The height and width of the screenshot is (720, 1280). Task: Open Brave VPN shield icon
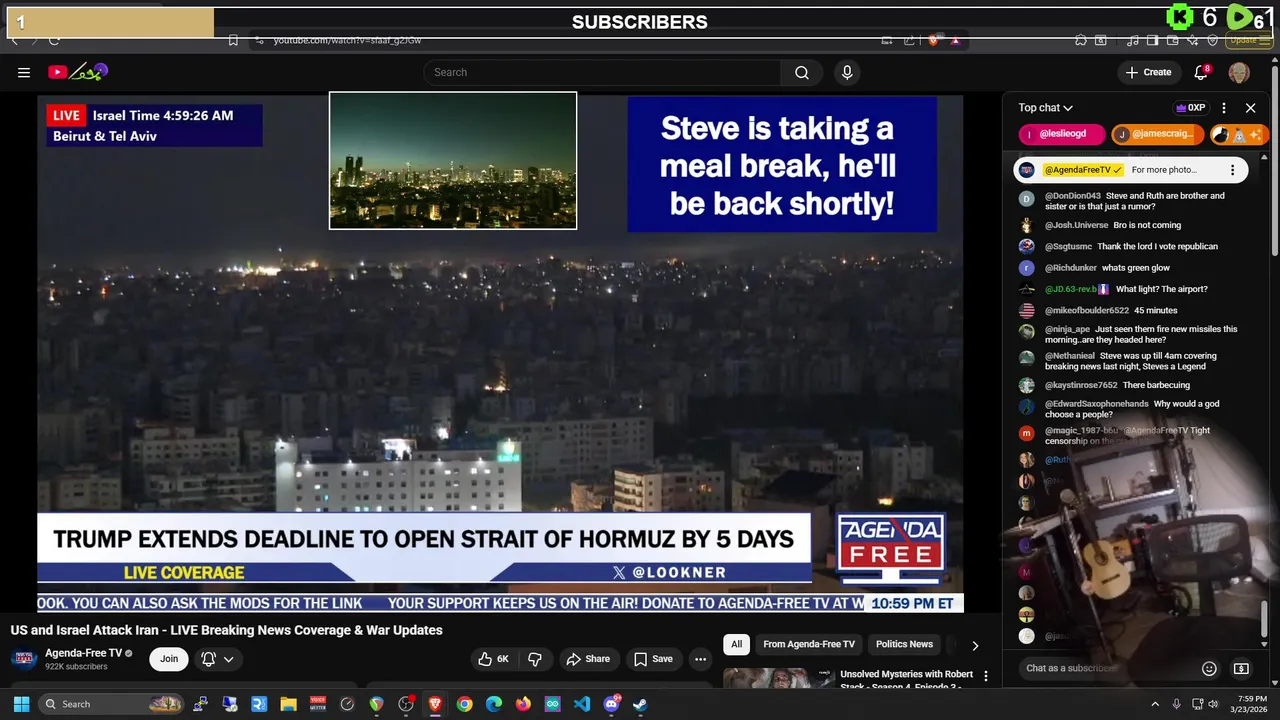pos(1213,40)
